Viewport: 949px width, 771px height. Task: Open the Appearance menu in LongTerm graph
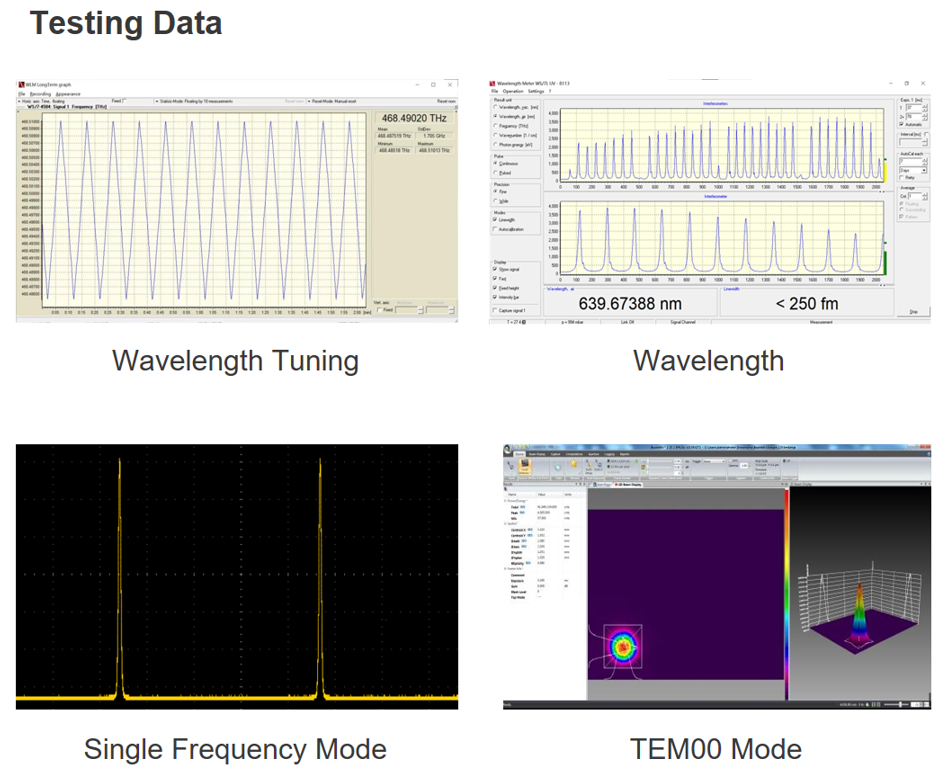(x=68, y=93)
